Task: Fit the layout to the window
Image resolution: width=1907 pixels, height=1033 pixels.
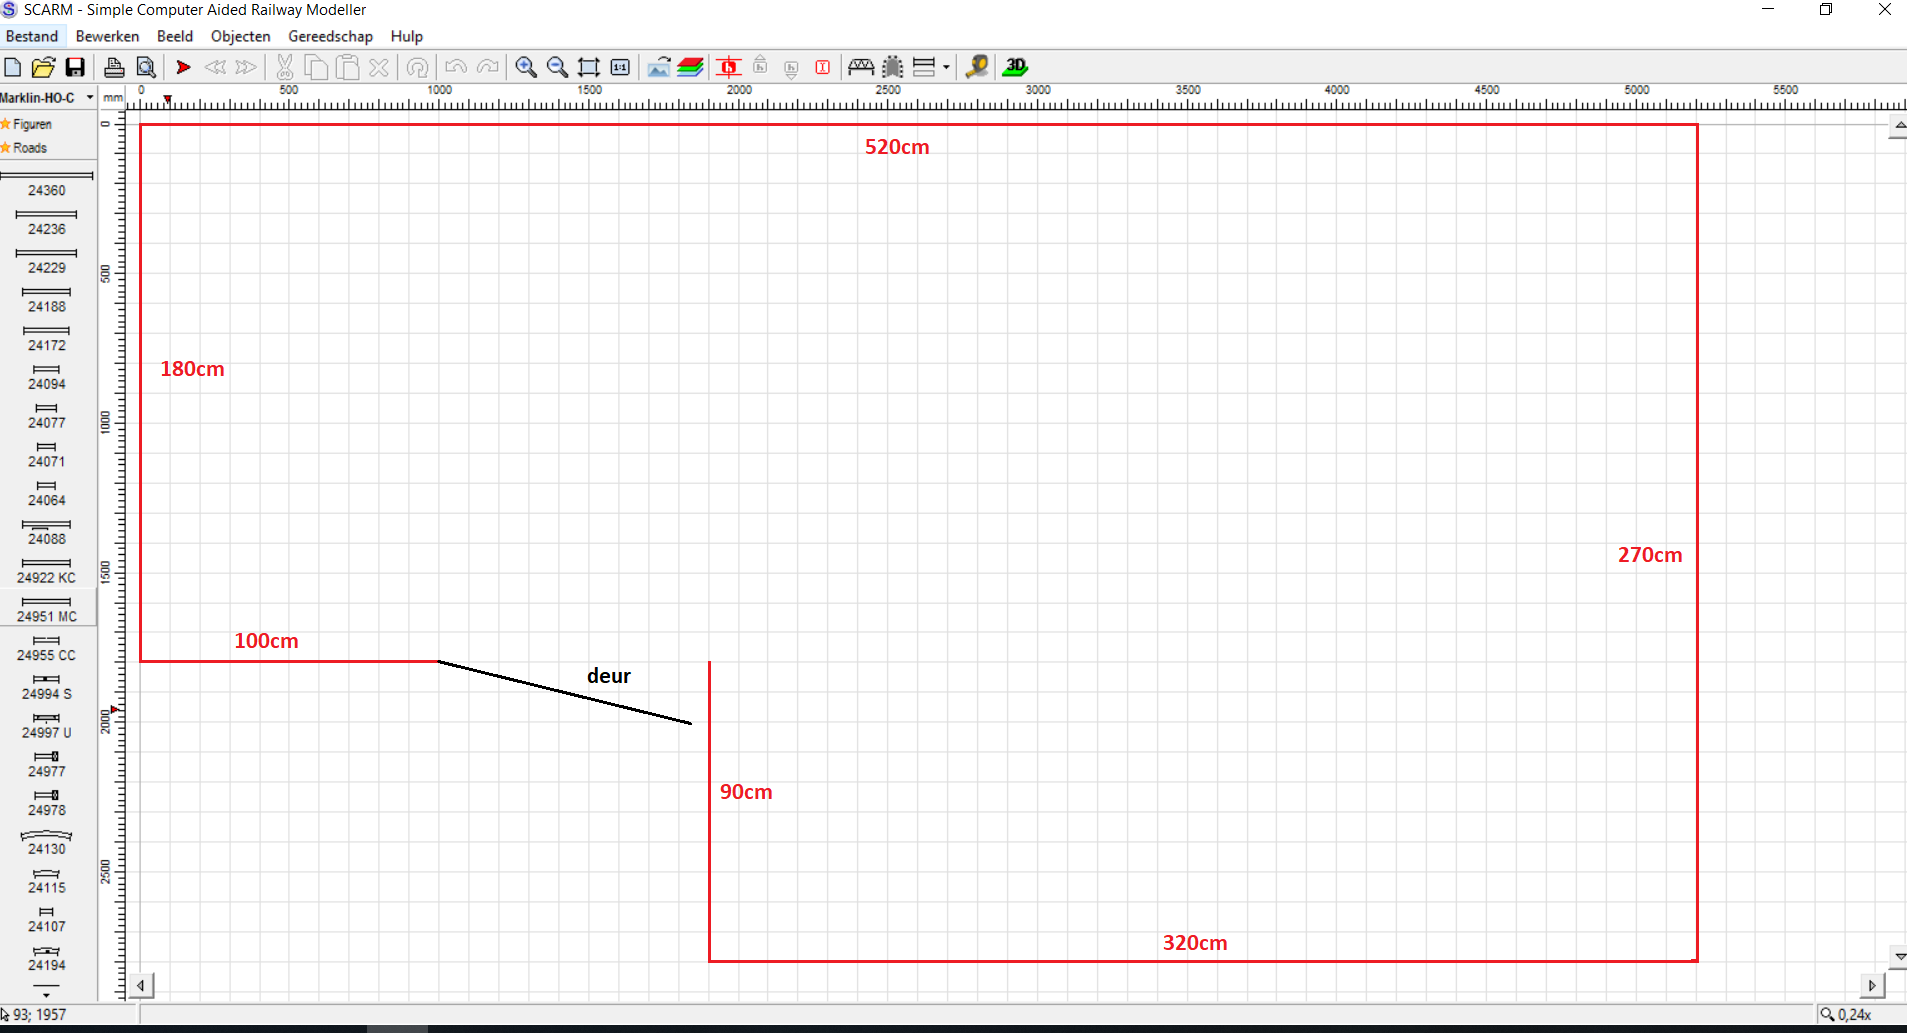Action: click(x=589, y=67)
